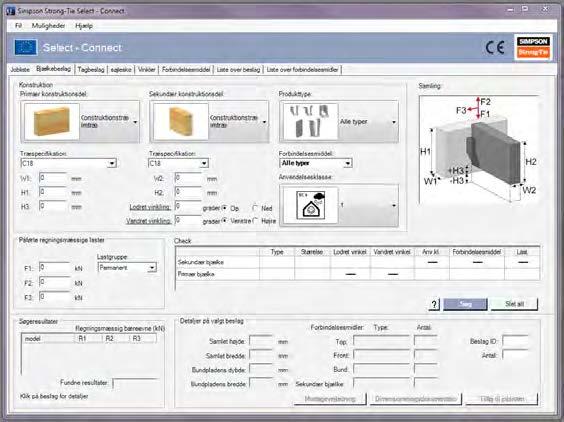Click the product type hangers image
The image size is (564, 422).
point(310,122)
